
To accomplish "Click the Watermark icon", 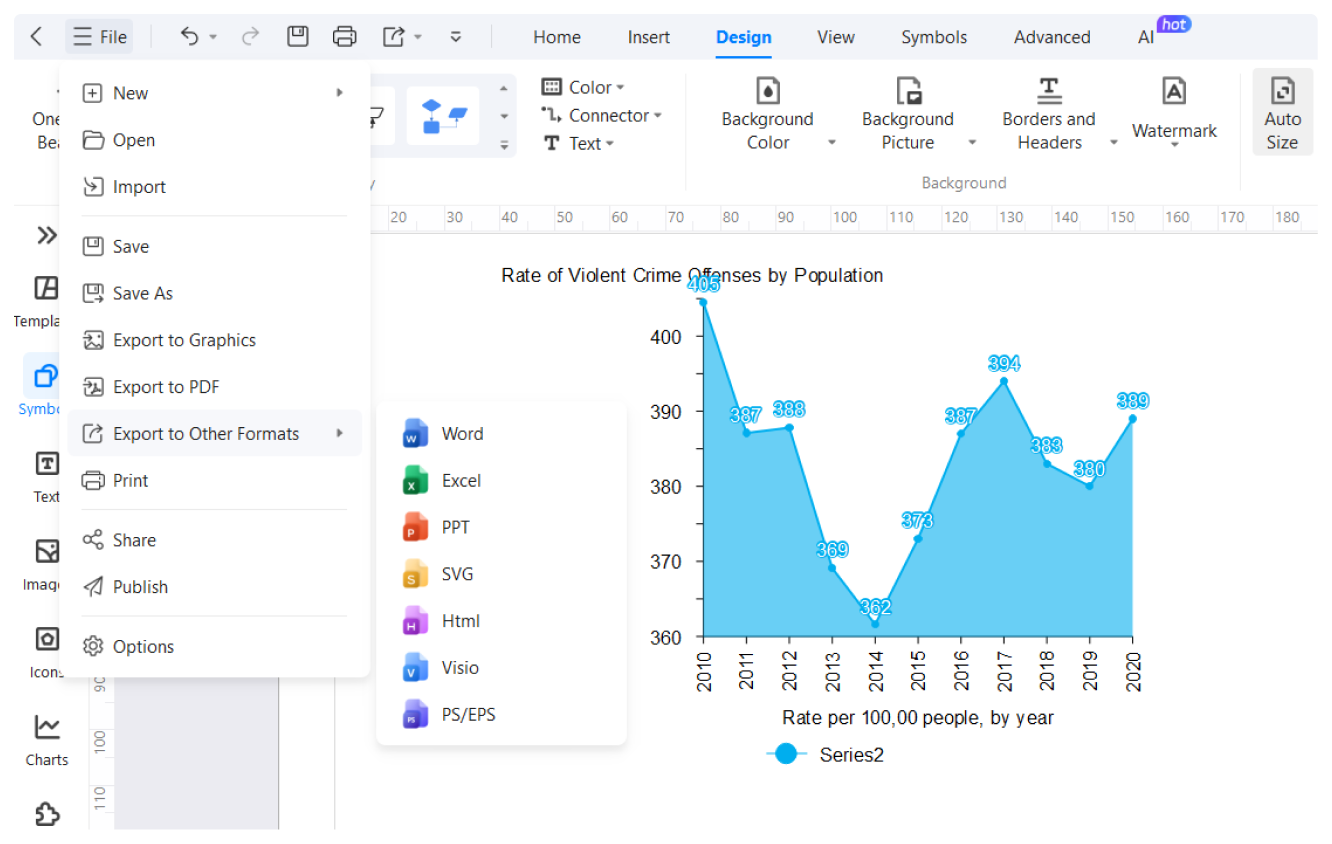I will pyautogui.click(x=1174, y=91).
